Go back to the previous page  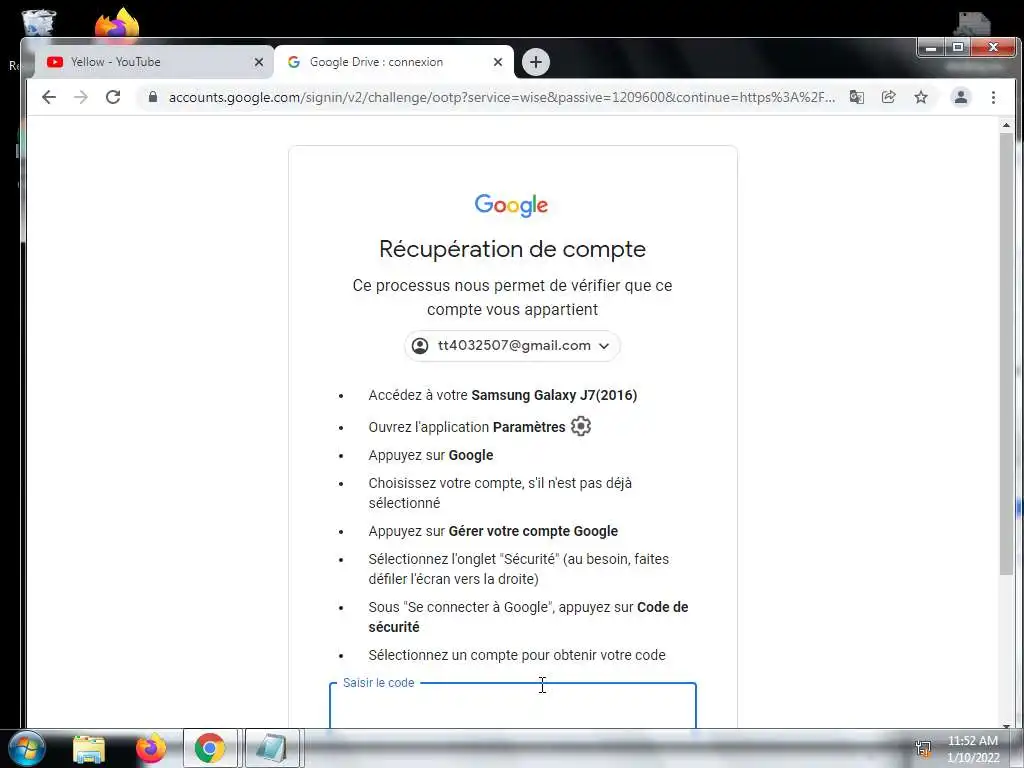click(49, 97)
